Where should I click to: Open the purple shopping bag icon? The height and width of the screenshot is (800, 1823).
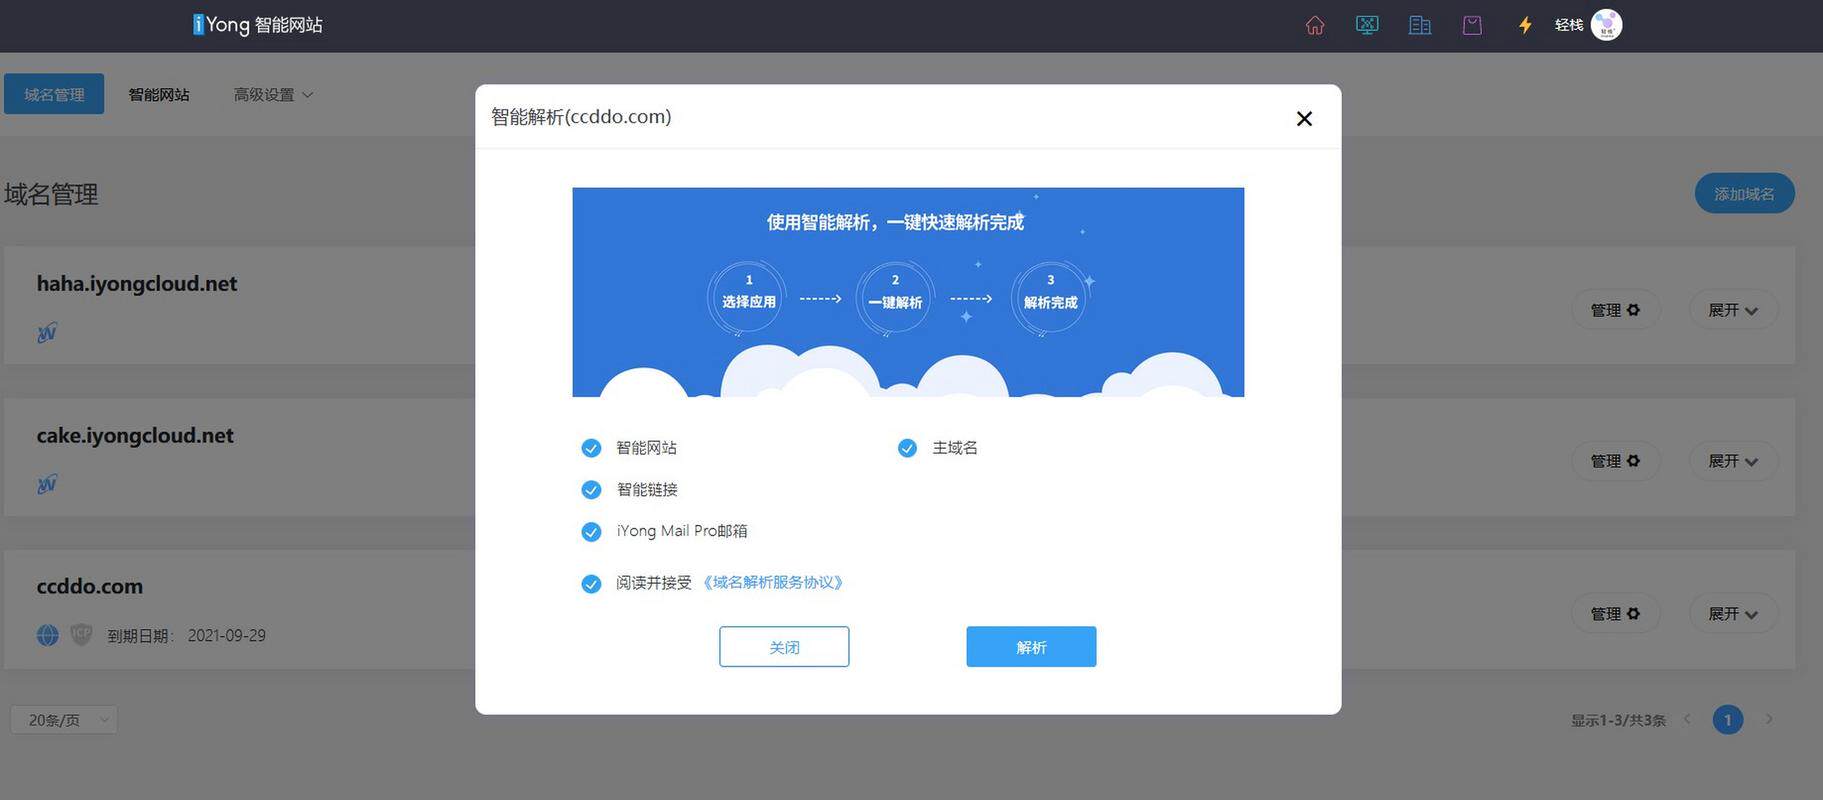pyautogui.click(x=1472, y=25)
